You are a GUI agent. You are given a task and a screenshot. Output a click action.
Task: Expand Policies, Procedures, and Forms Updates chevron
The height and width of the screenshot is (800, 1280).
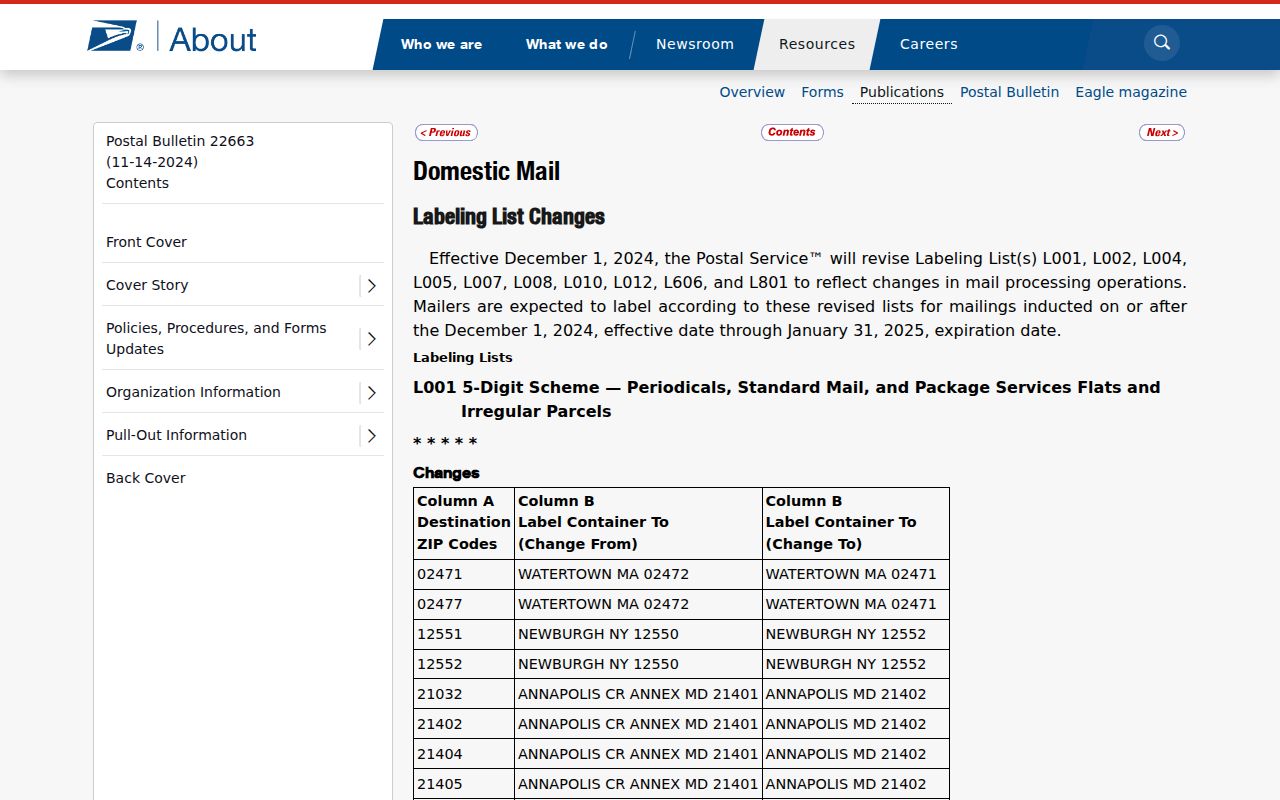click(371, 339)
